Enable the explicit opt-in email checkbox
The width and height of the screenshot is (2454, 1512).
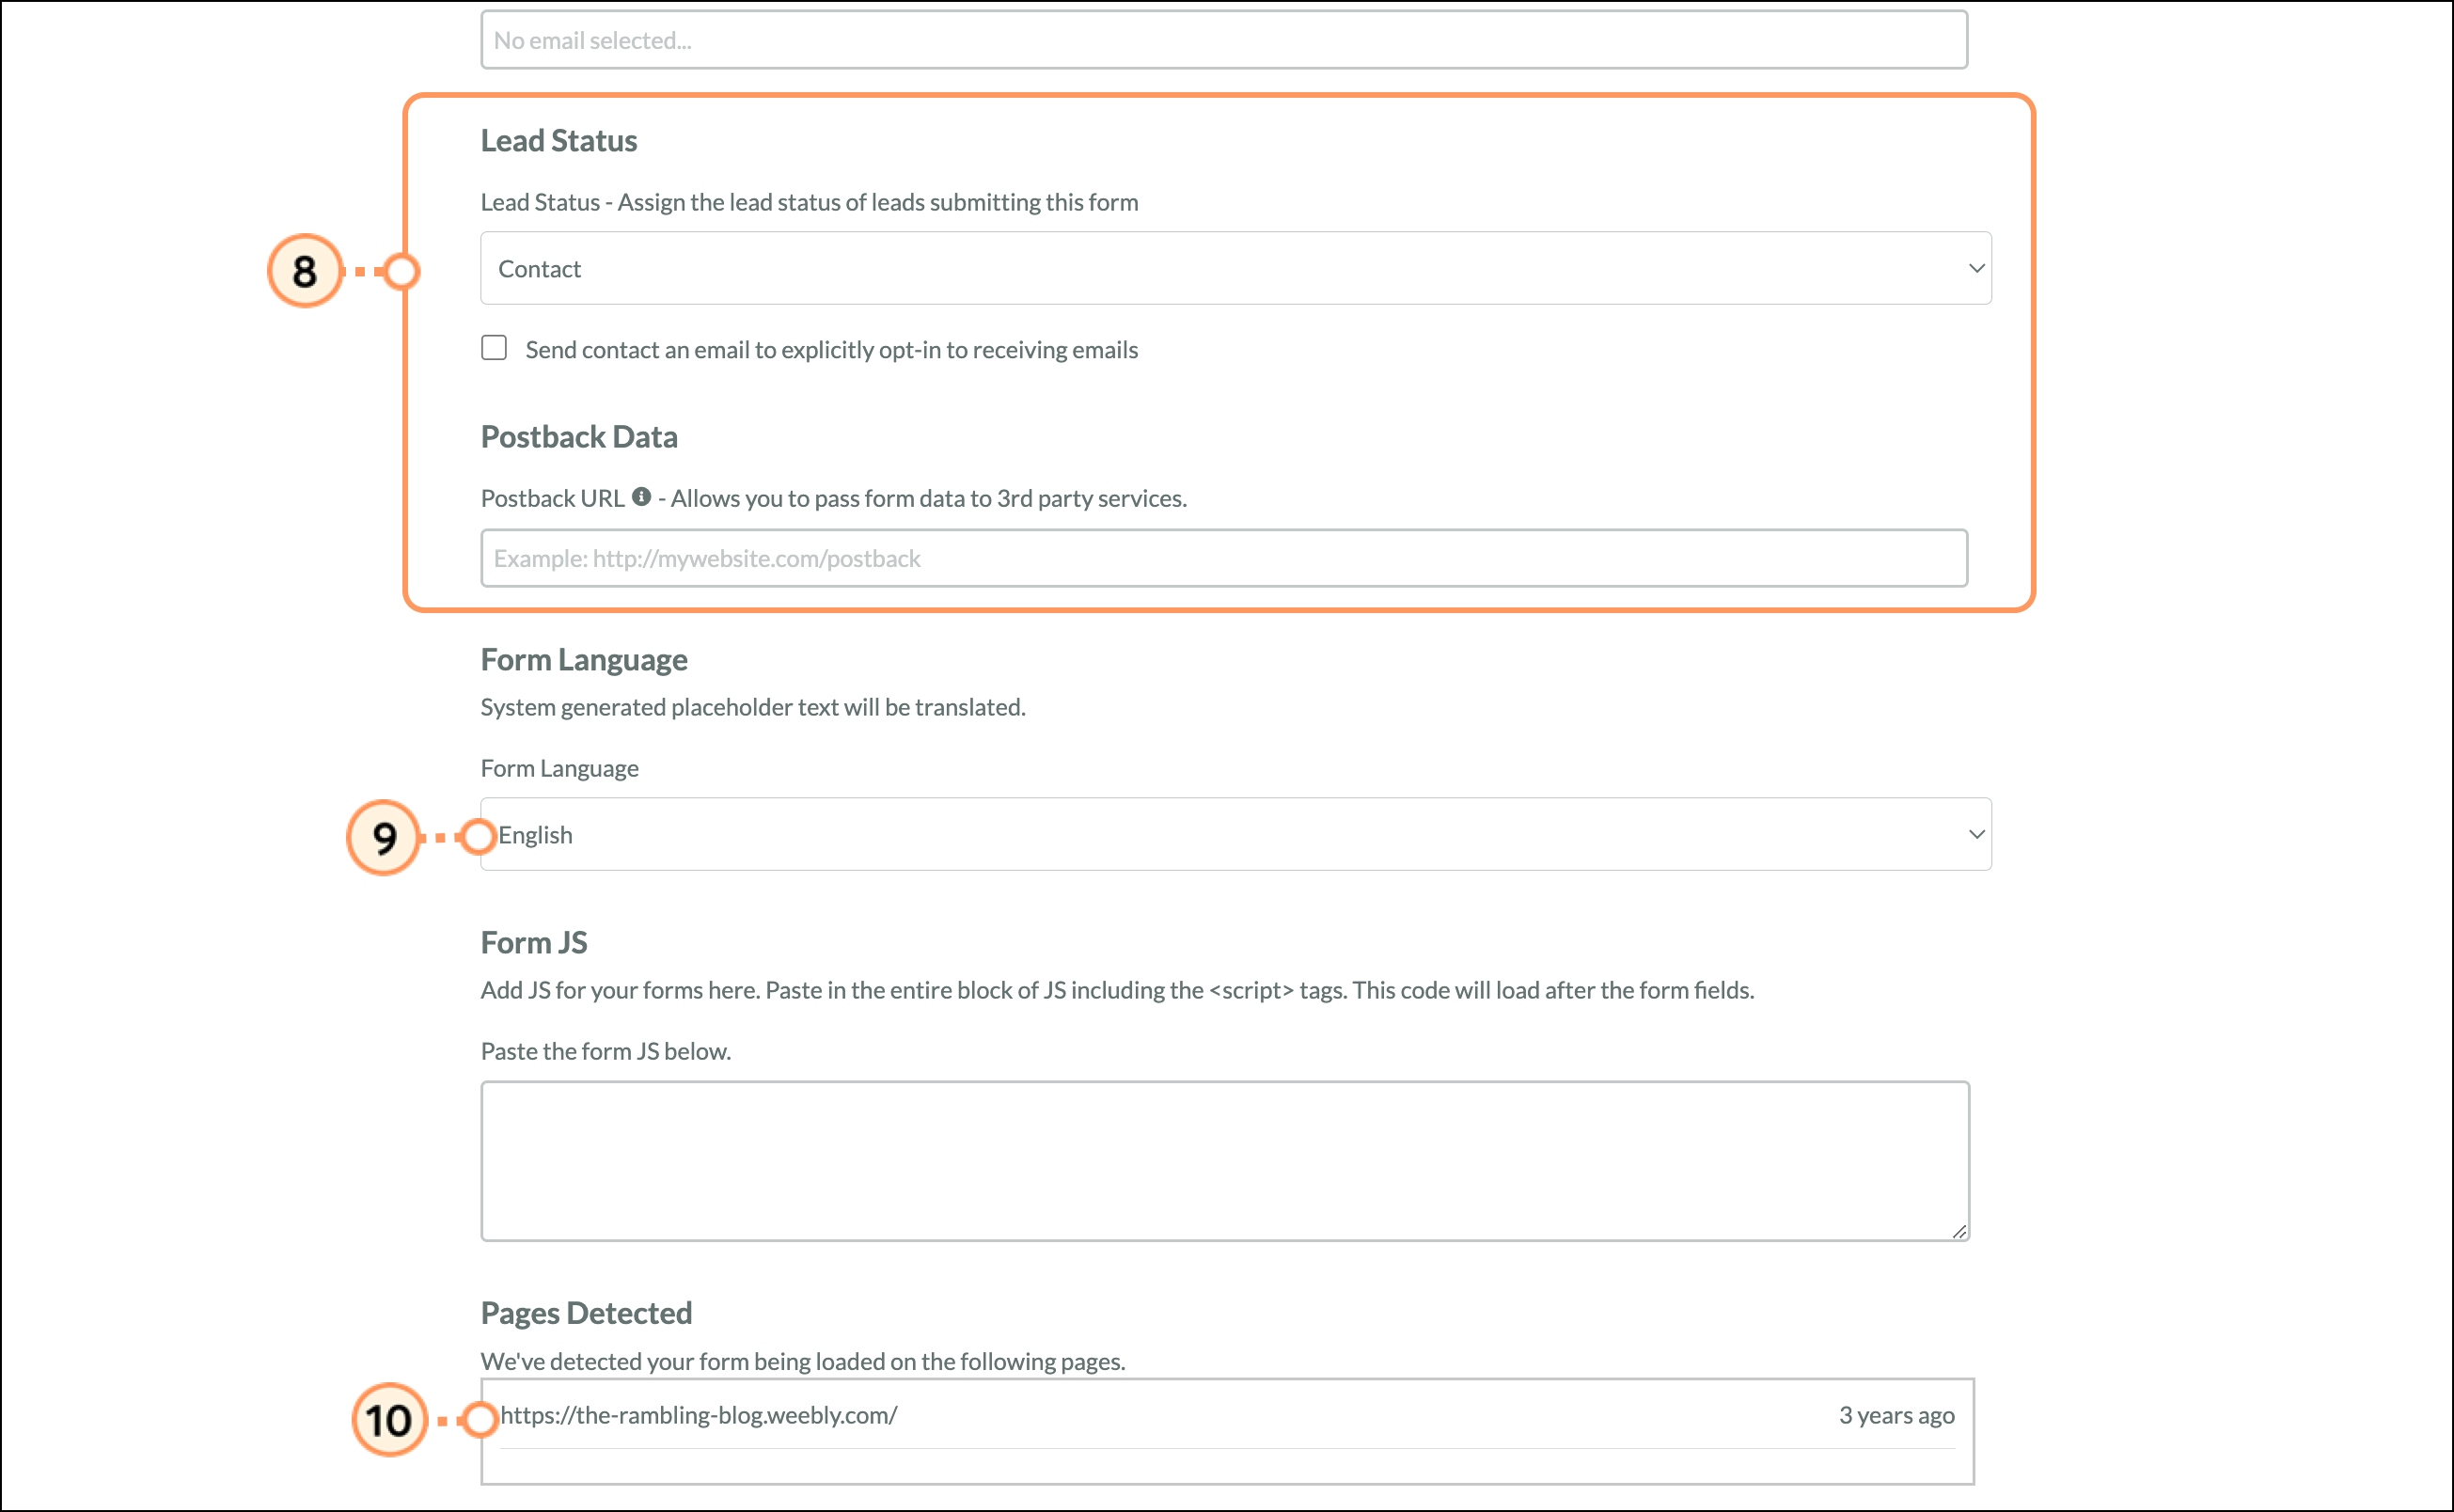(494, 348)
